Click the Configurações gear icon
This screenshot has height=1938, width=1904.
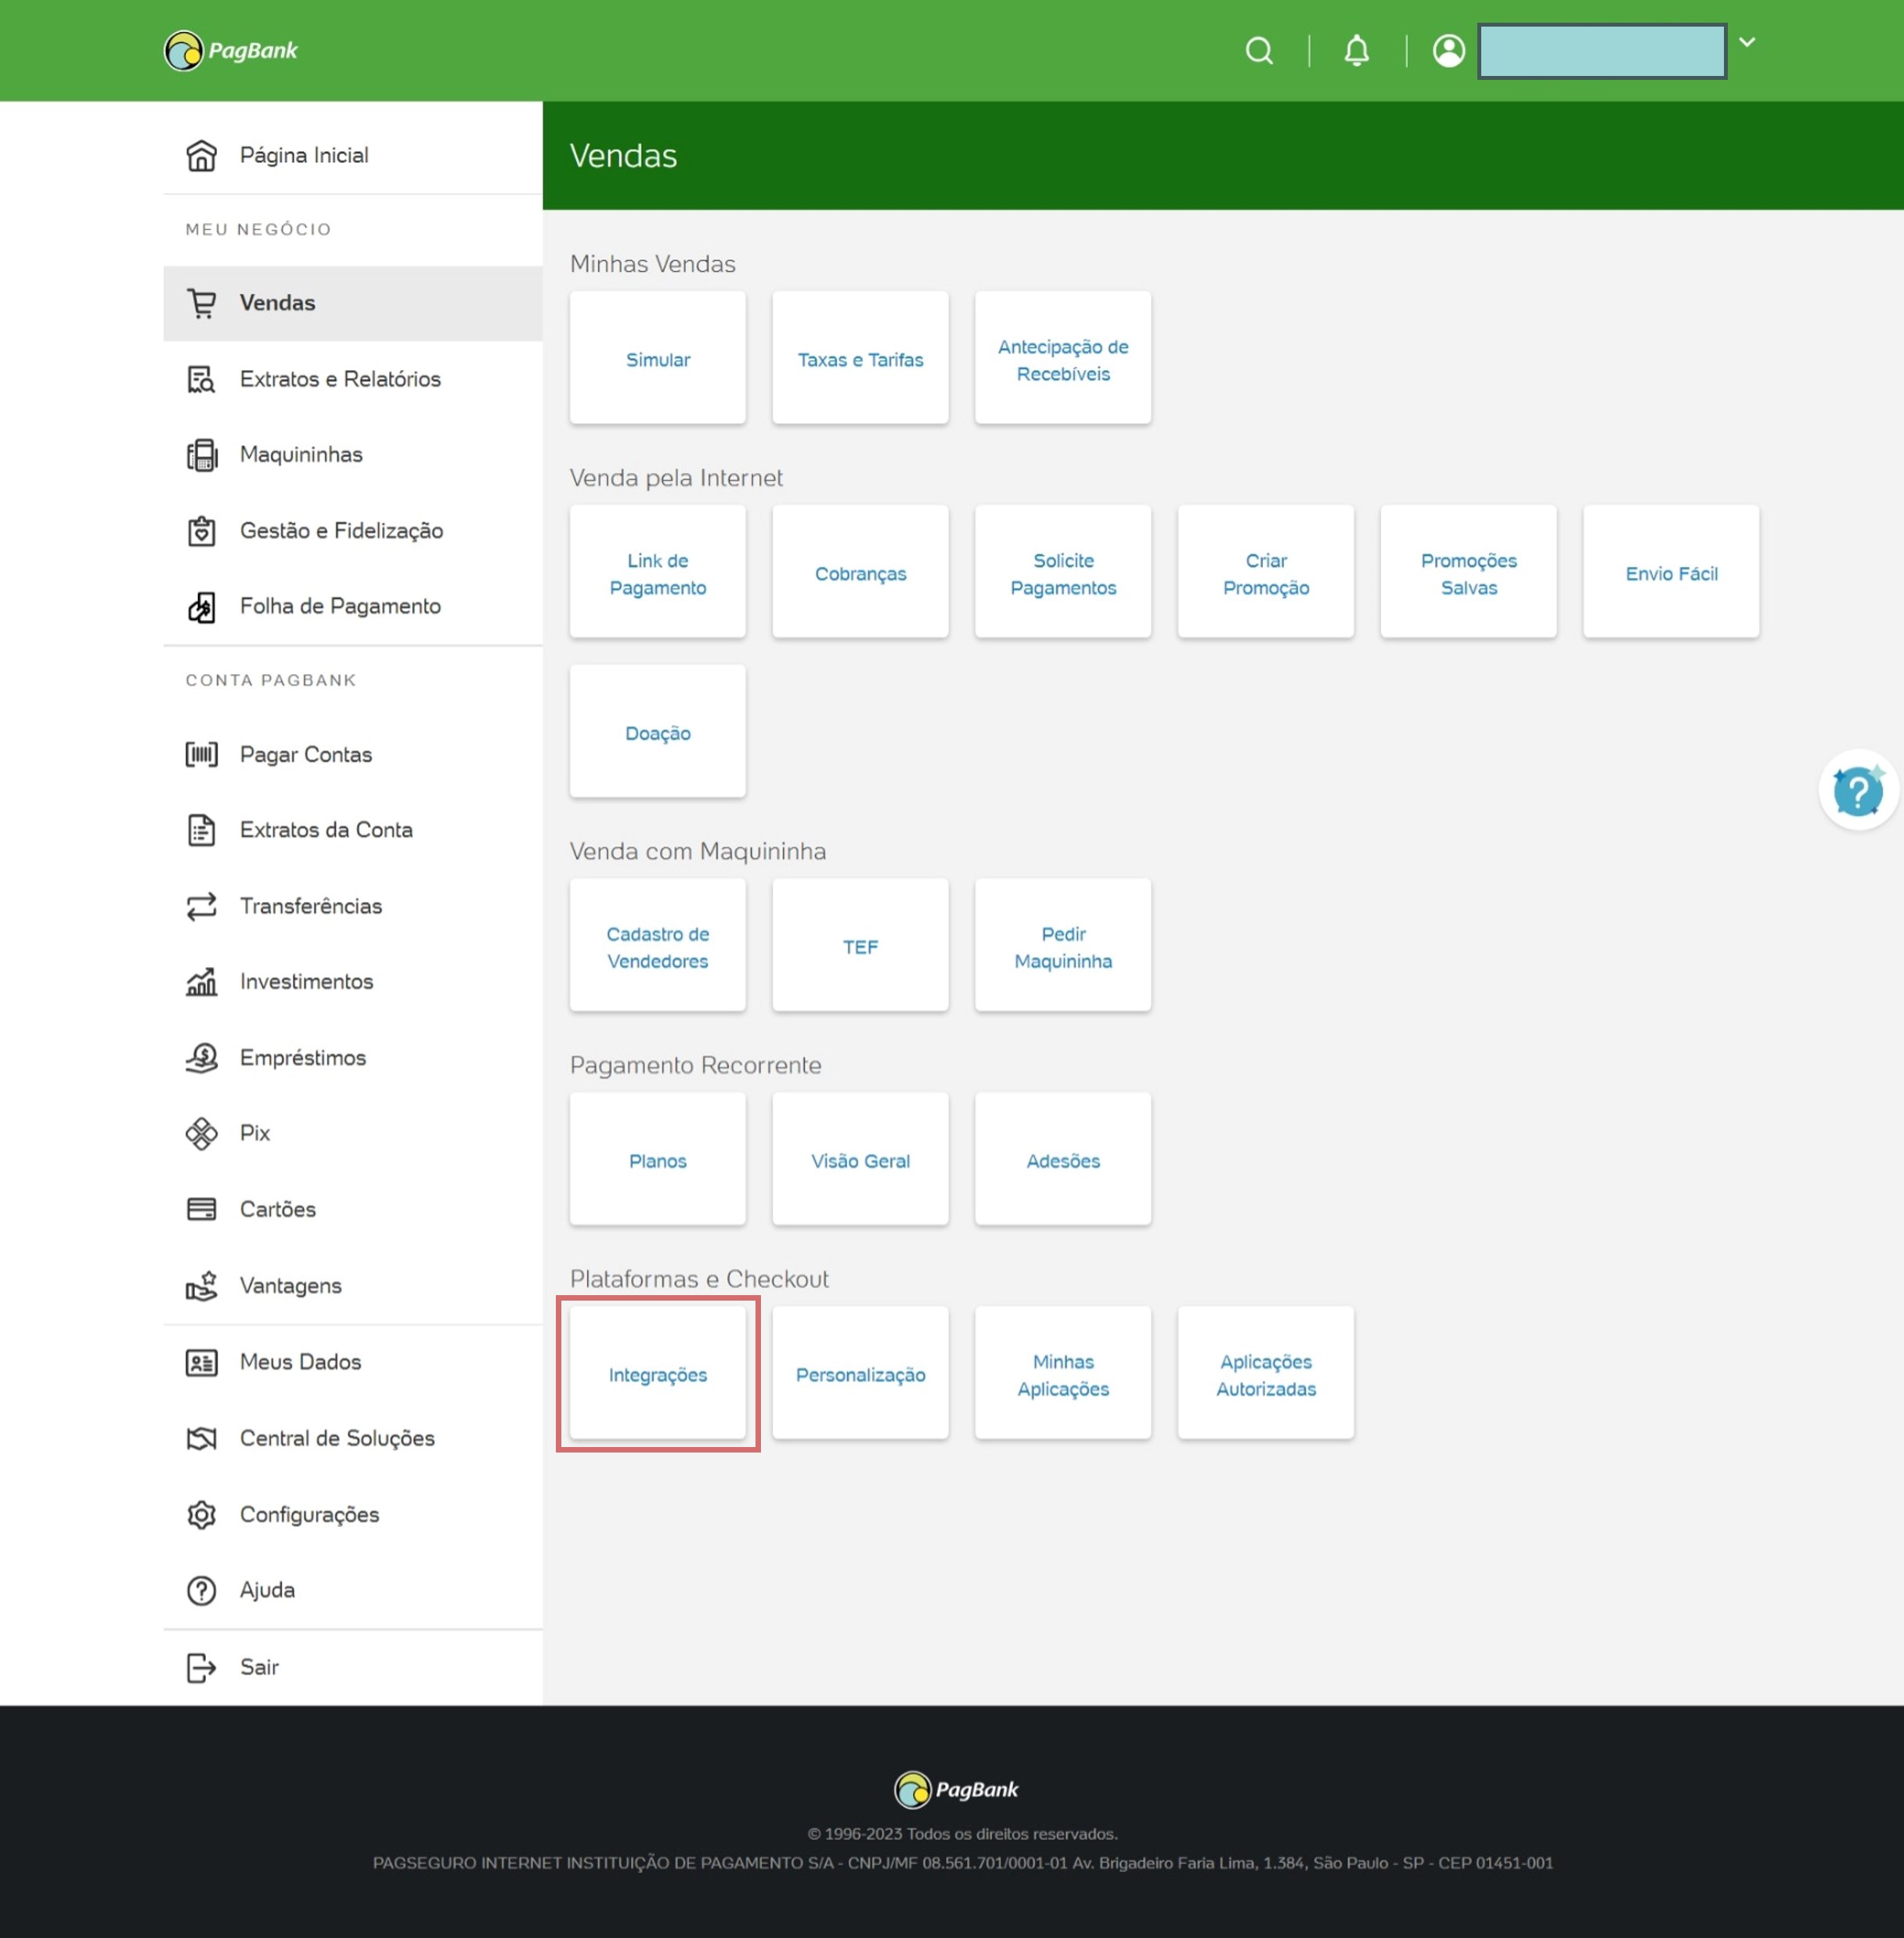pos(201,1514)
